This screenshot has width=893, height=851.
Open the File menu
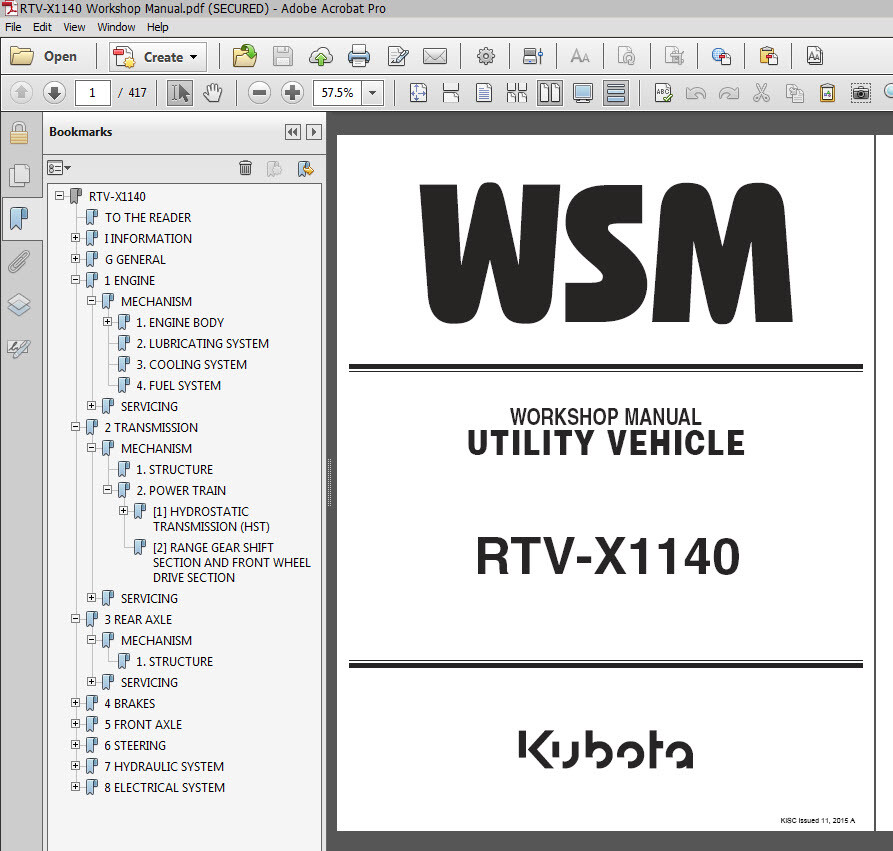point(13,27)
